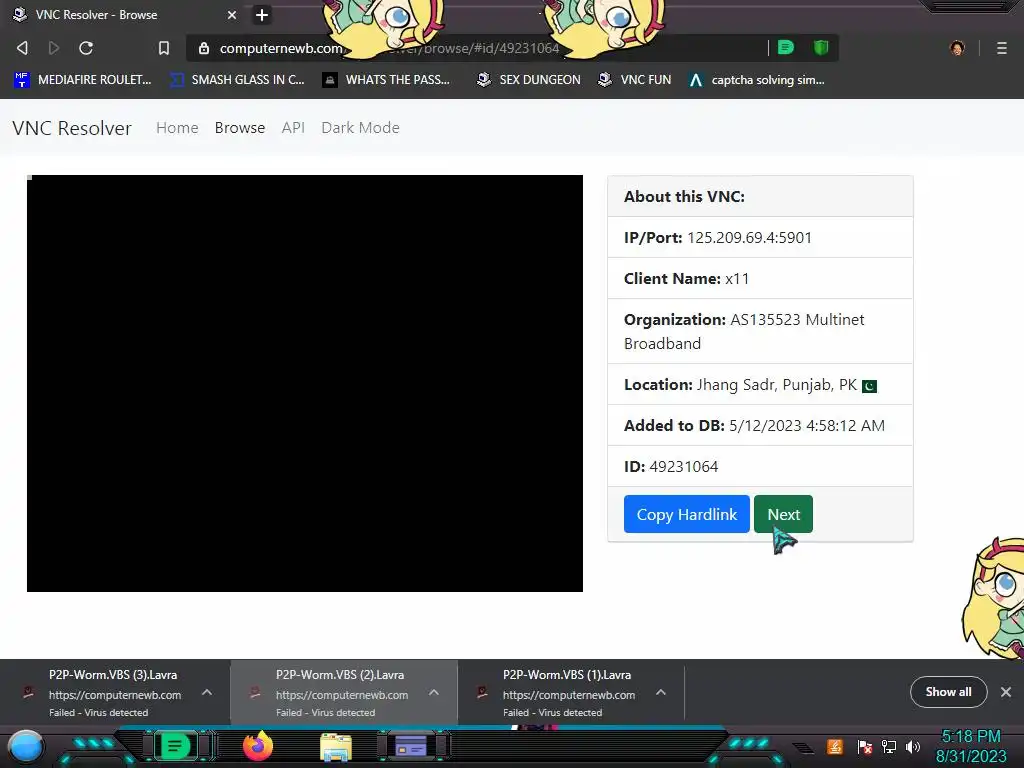Click the Added to DB timestamp
This screenshot has height=768, width=1024.
pos(807,426)
